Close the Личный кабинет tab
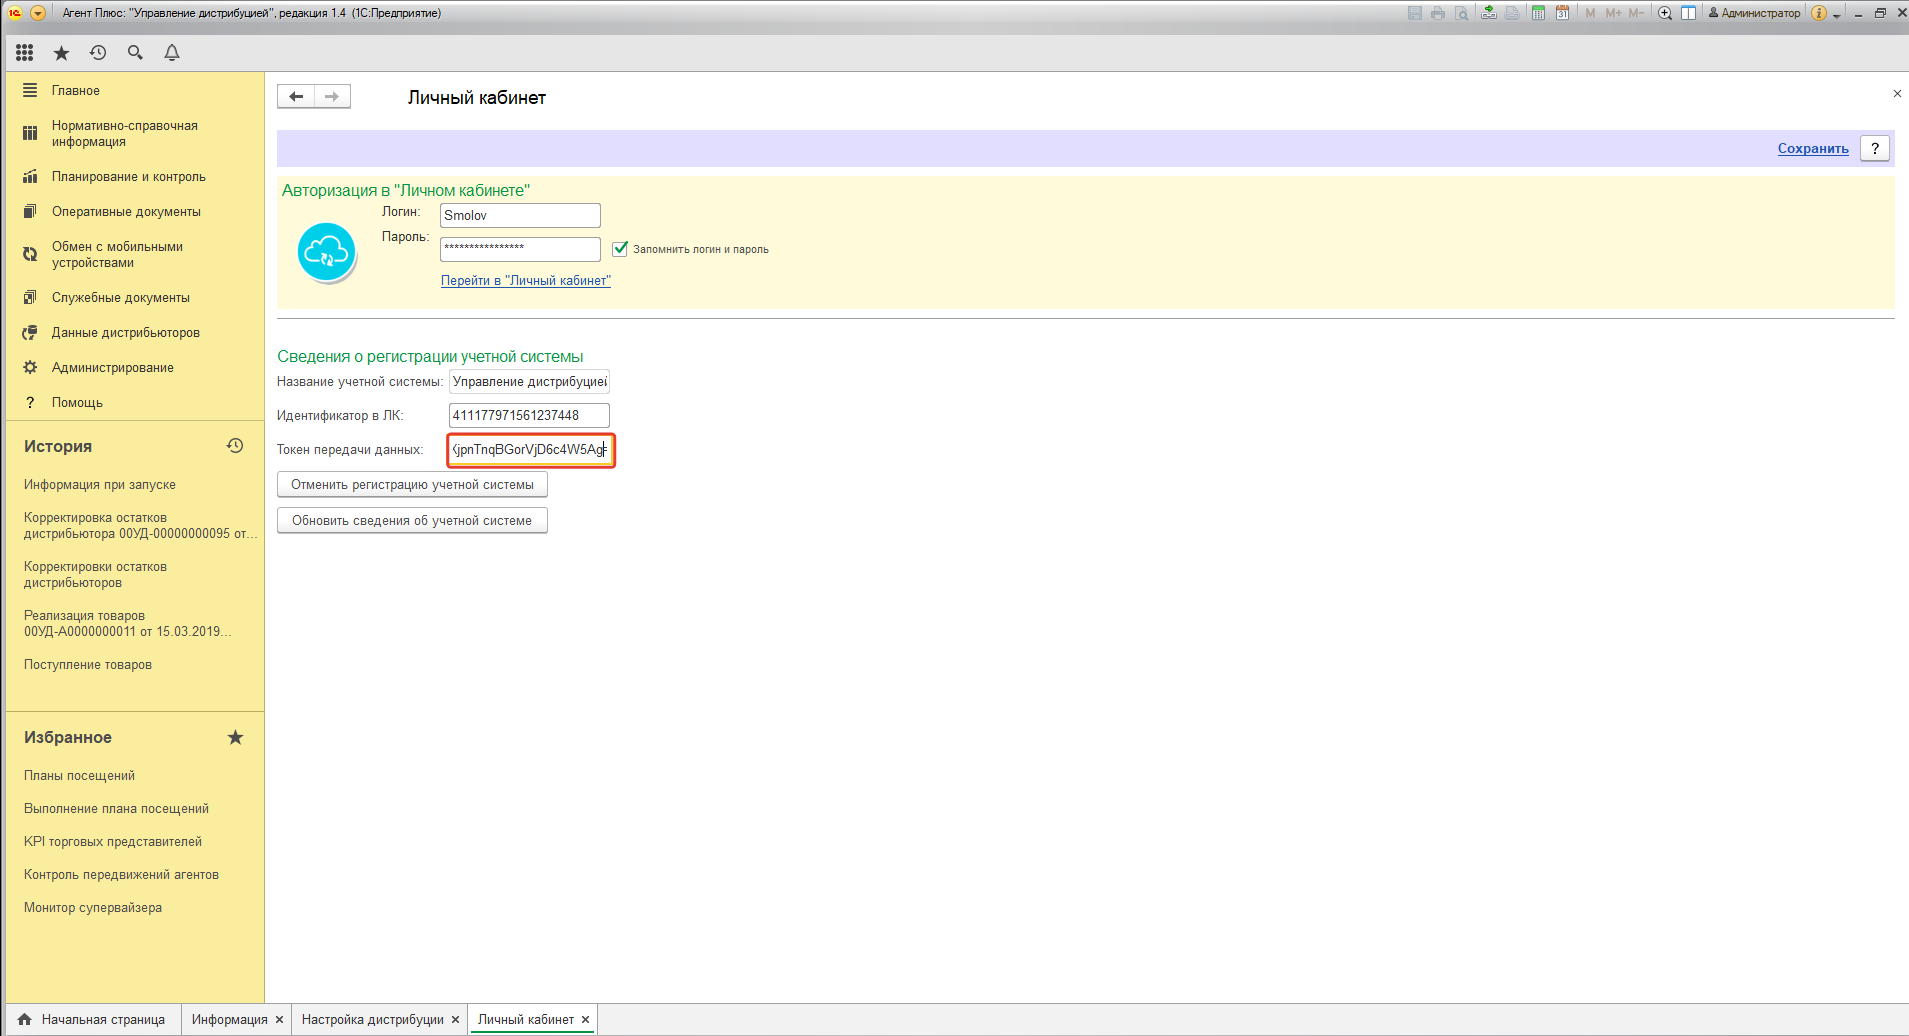 pos(586,1020)
